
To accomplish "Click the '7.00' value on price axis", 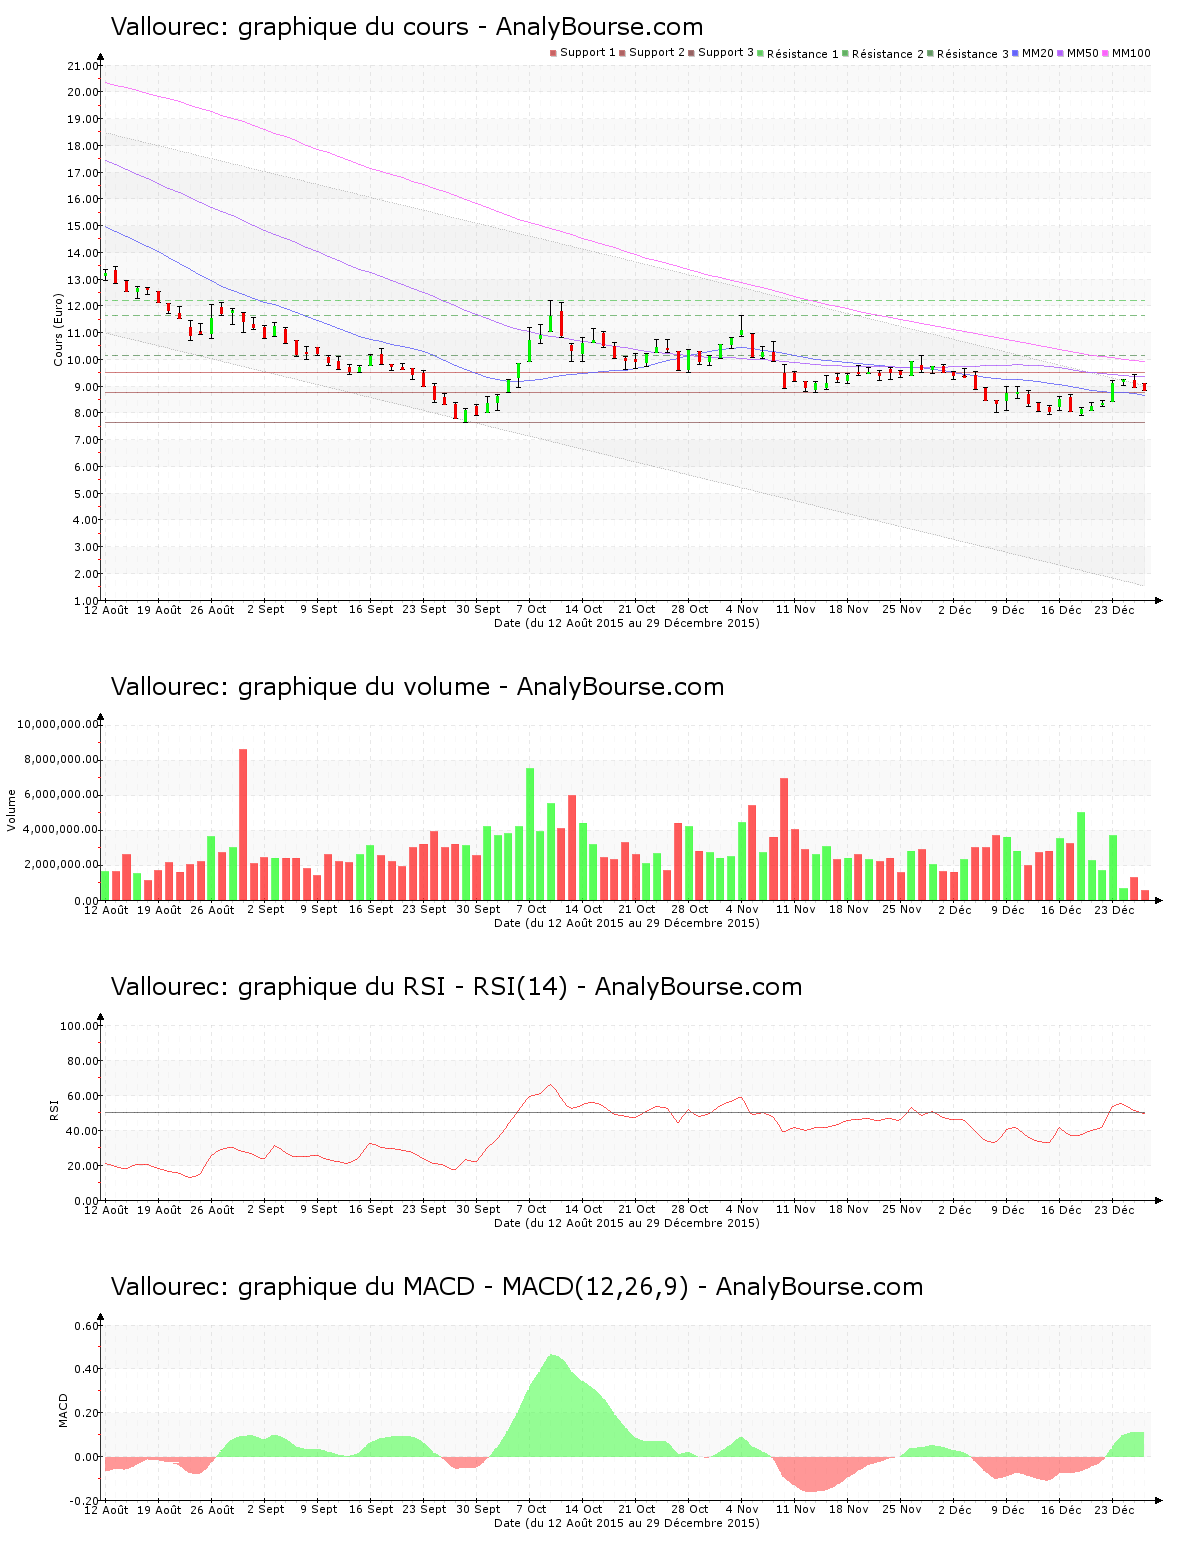I will click(x=85, y=440).
